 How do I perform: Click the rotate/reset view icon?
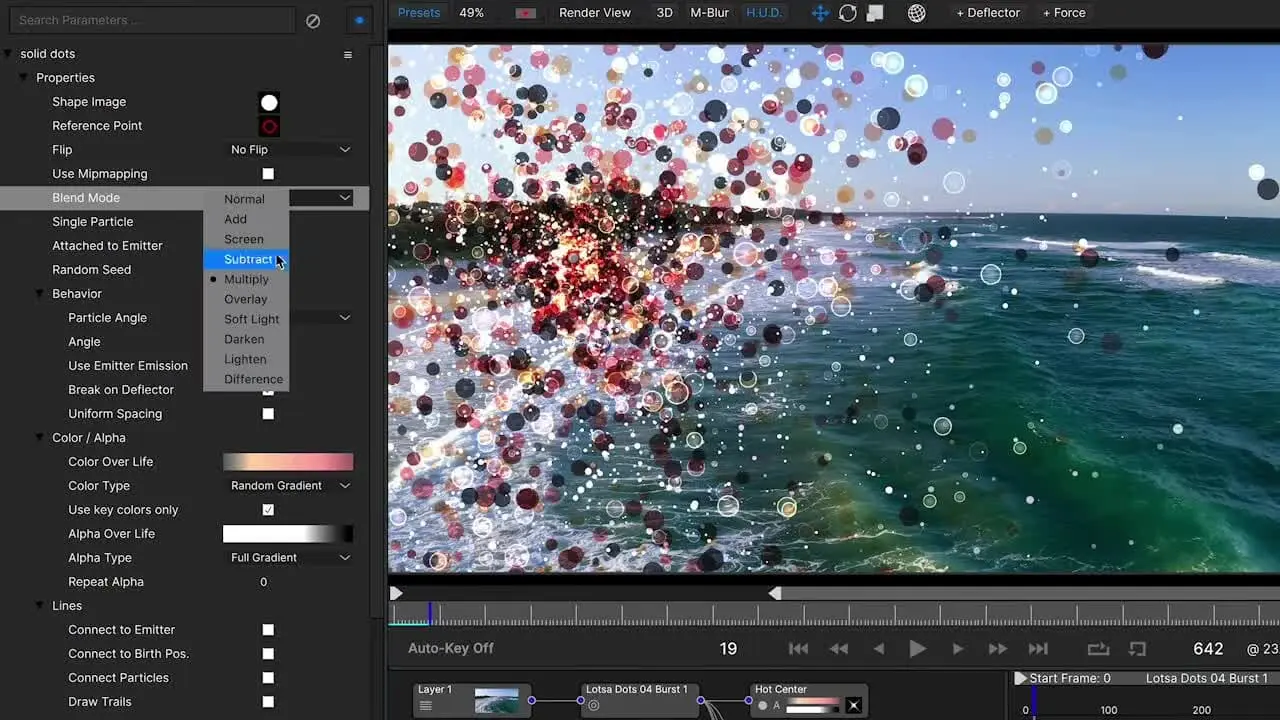(847, 13)
